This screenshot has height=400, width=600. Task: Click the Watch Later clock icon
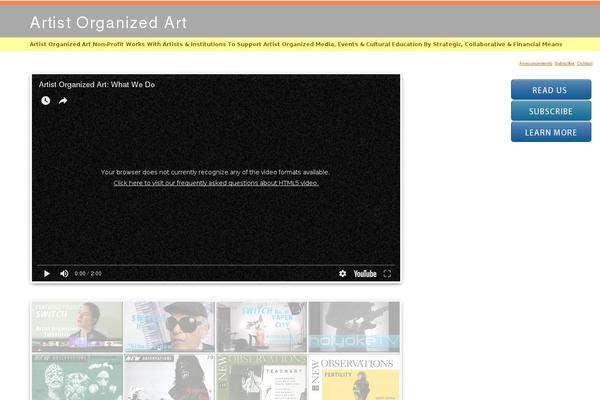tap(46, 101)
